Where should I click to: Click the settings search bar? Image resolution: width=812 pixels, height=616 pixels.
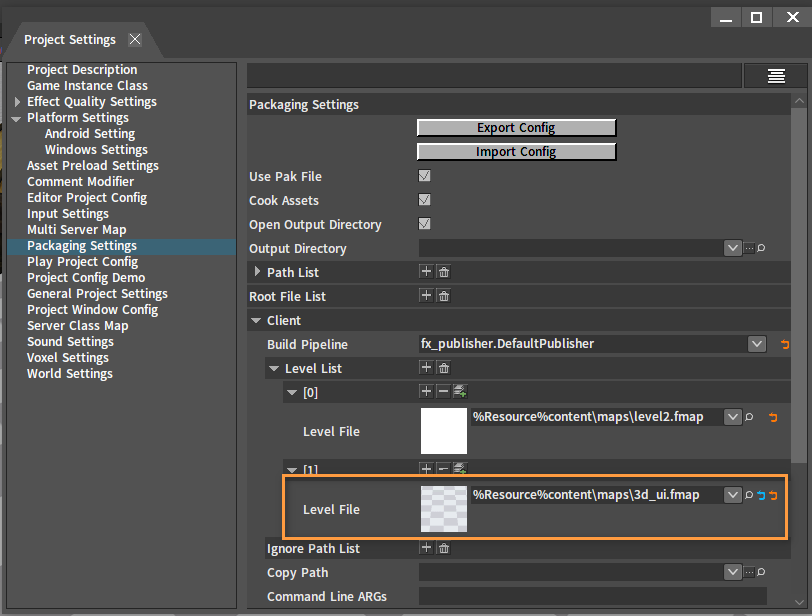[494, 76]
